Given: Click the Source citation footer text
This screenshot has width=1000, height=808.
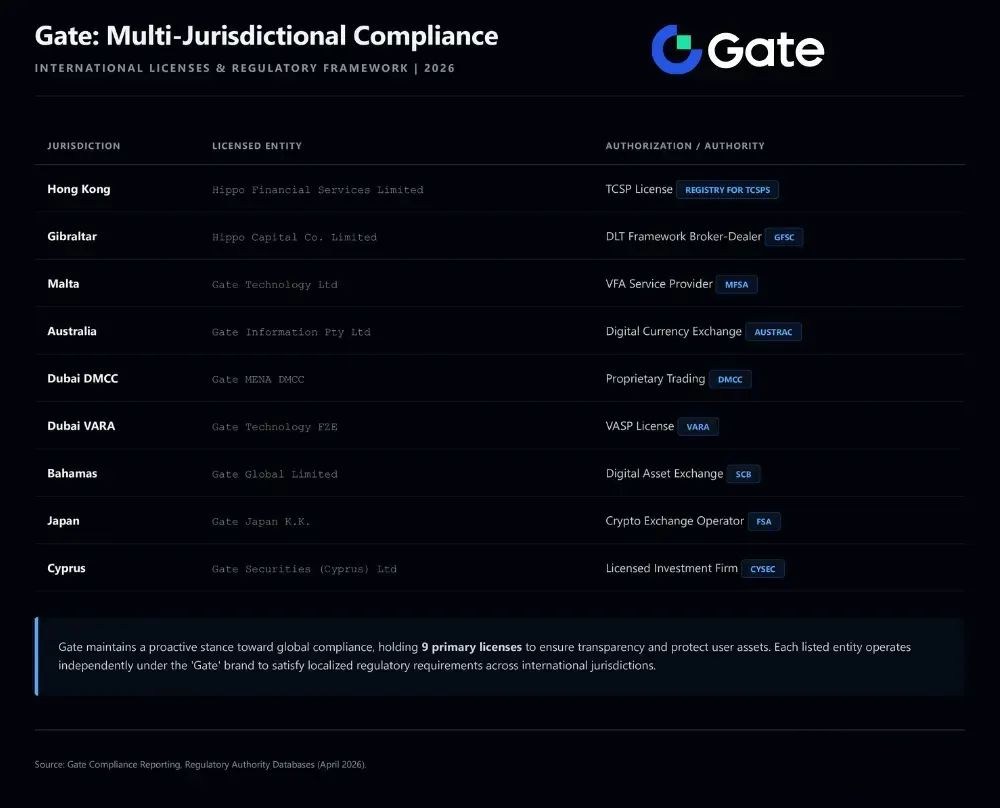Looking at the screenshot, I should (x=201, y=765).
